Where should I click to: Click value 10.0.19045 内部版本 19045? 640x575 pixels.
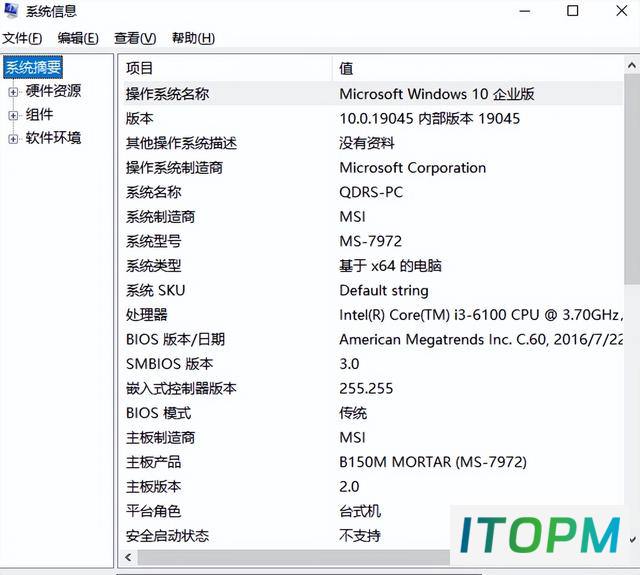(430, 119)
